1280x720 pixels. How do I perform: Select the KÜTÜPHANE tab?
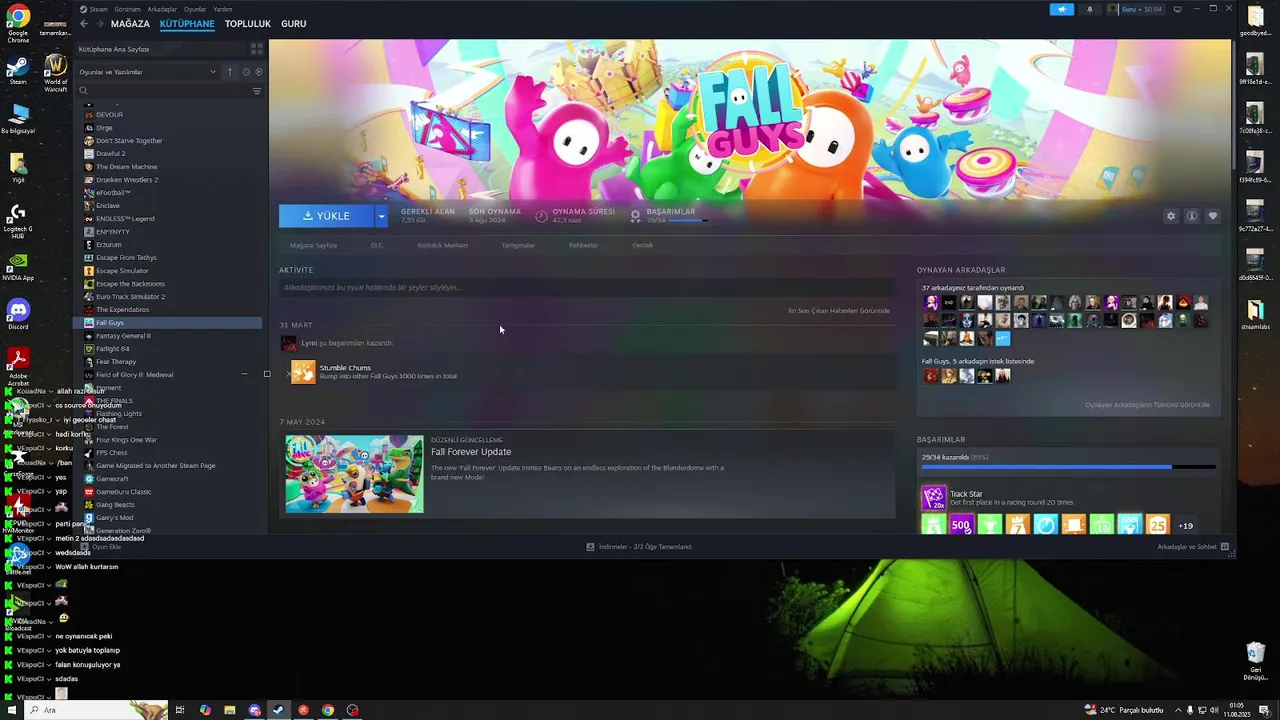(x=187, y=24)
